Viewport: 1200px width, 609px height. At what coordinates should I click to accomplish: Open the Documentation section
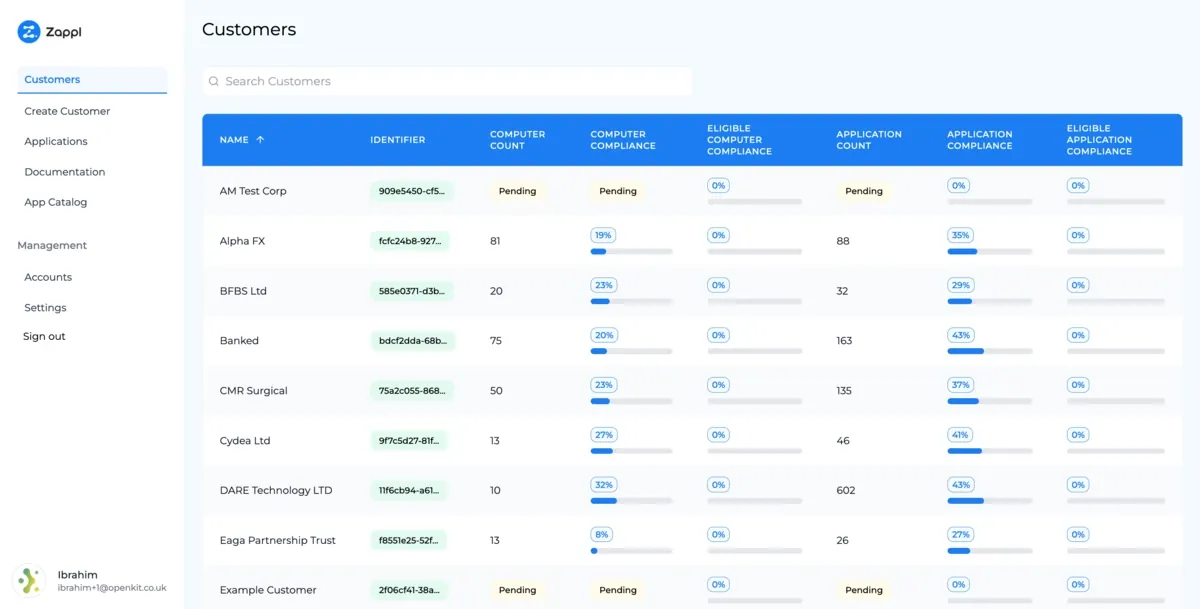pyautogui.click(x=64, y=171)
